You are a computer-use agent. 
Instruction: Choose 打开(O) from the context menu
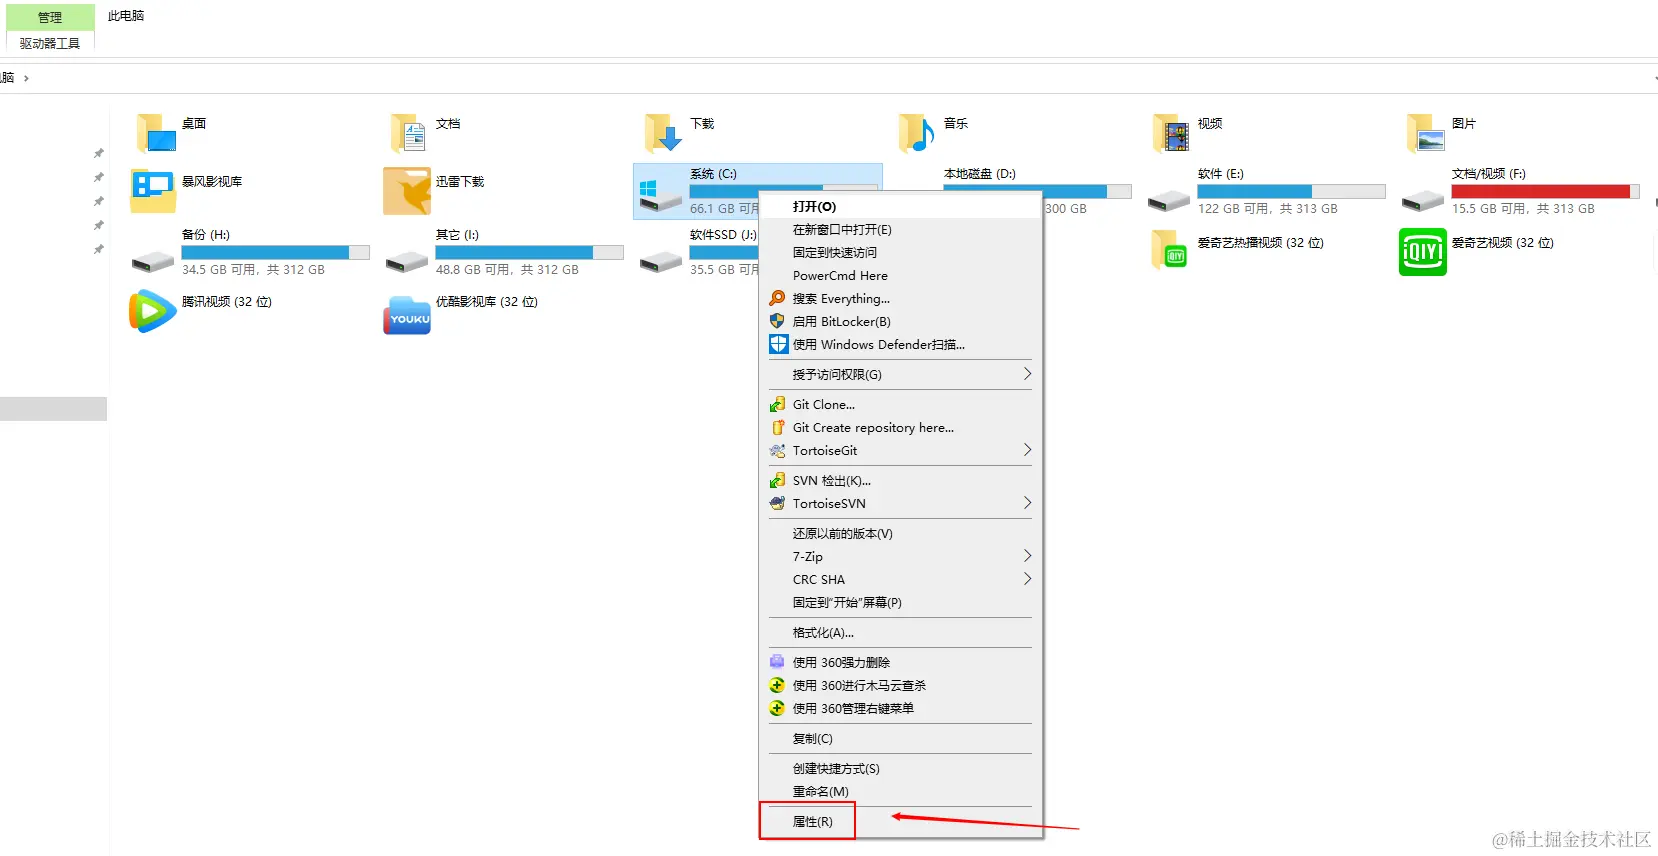(901, 206)
